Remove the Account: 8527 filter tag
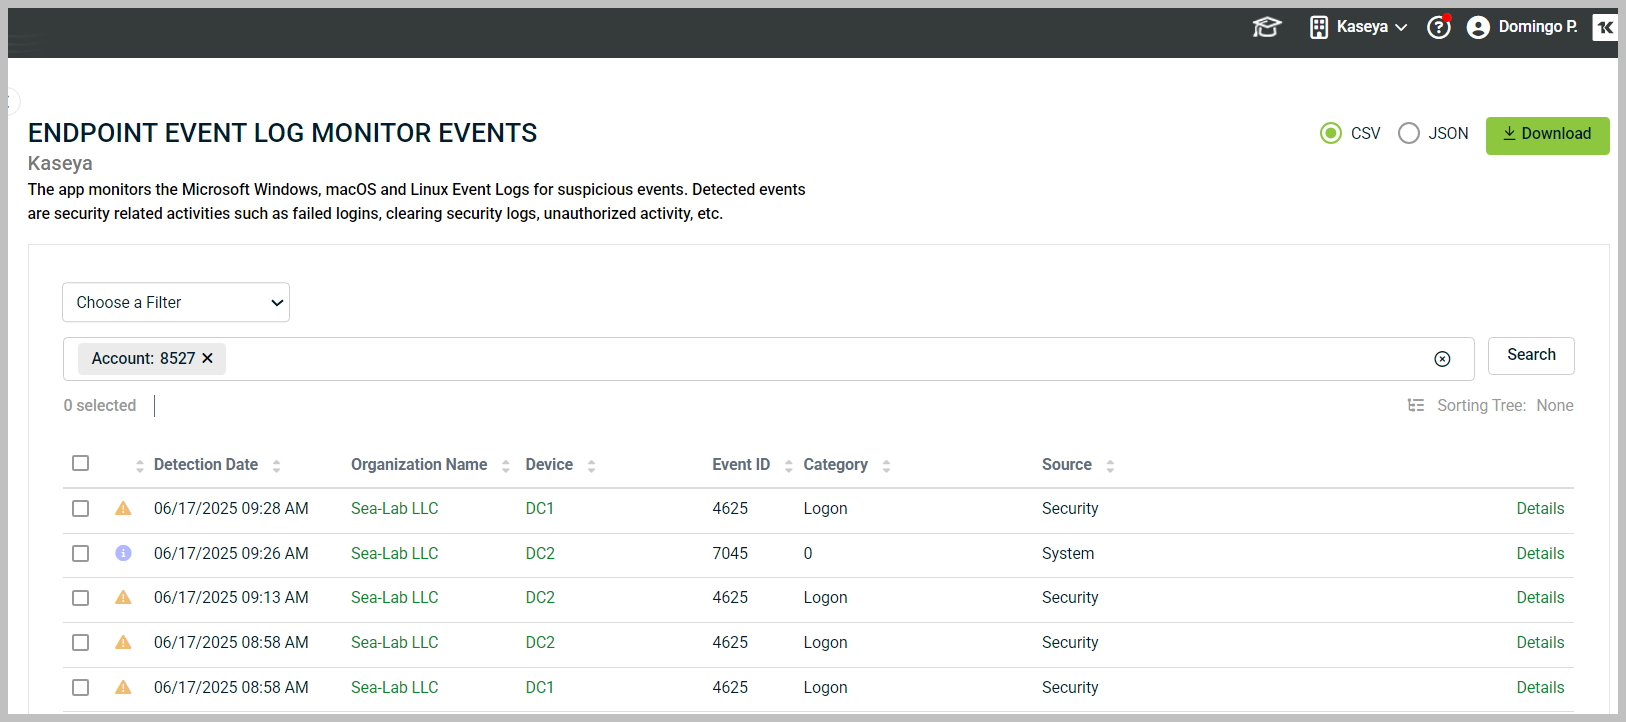This screenshot has width=1626, height=722. (x=207, y=358)
